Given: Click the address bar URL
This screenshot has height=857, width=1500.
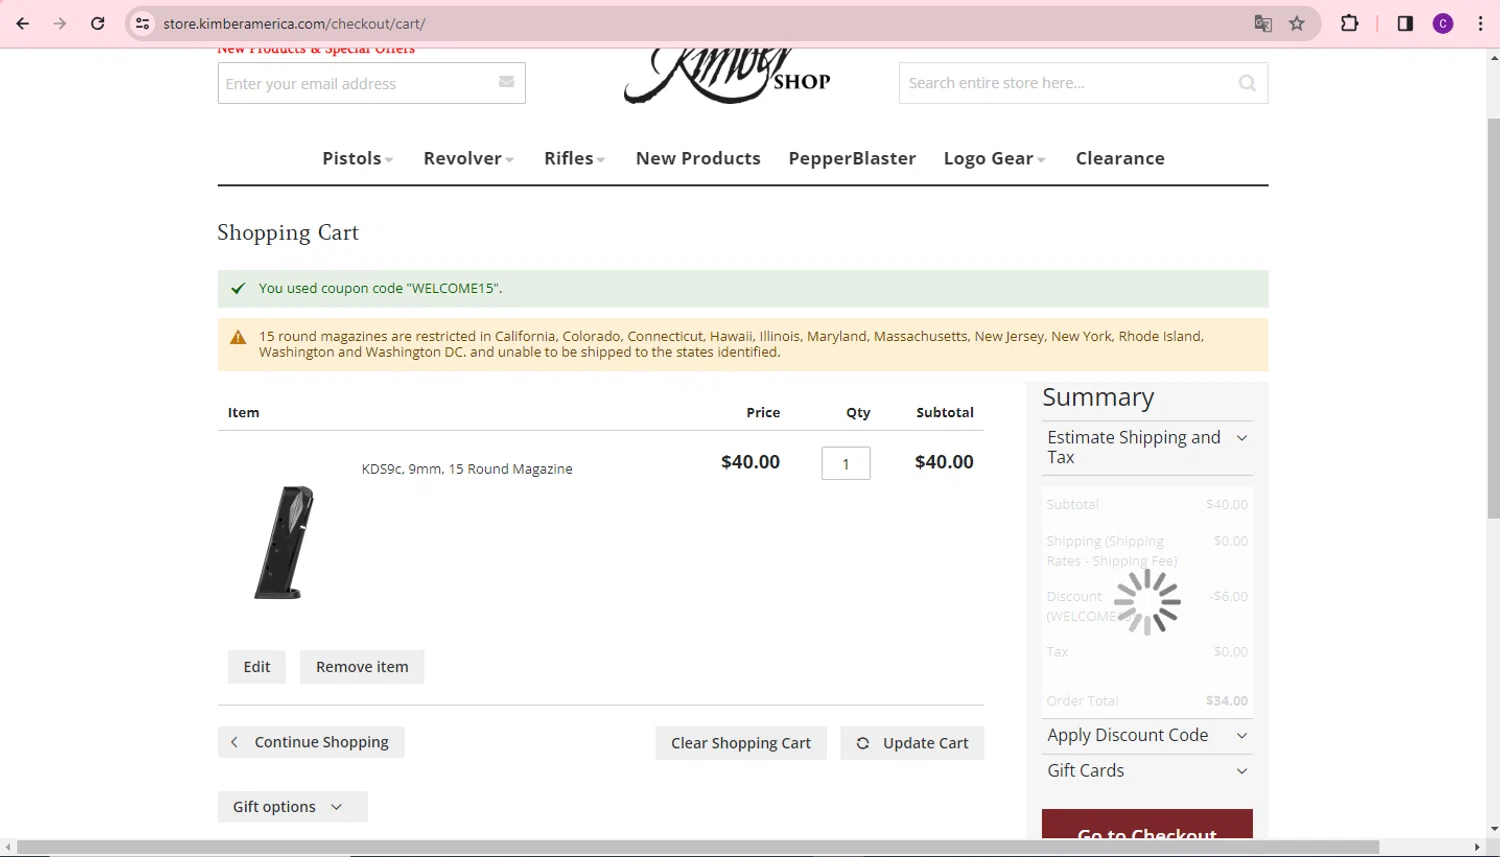Looking at the screenshot, I should click(294, 23).
